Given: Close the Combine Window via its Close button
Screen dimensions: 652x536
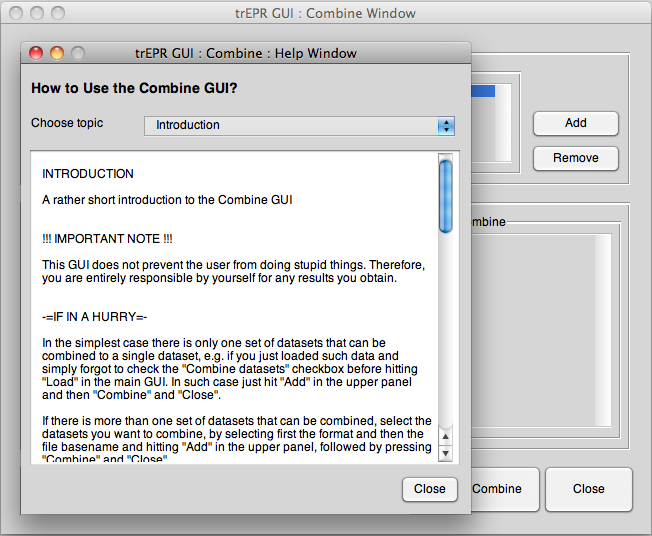Looking at the screenshot, I should click(x=588, y=489).
